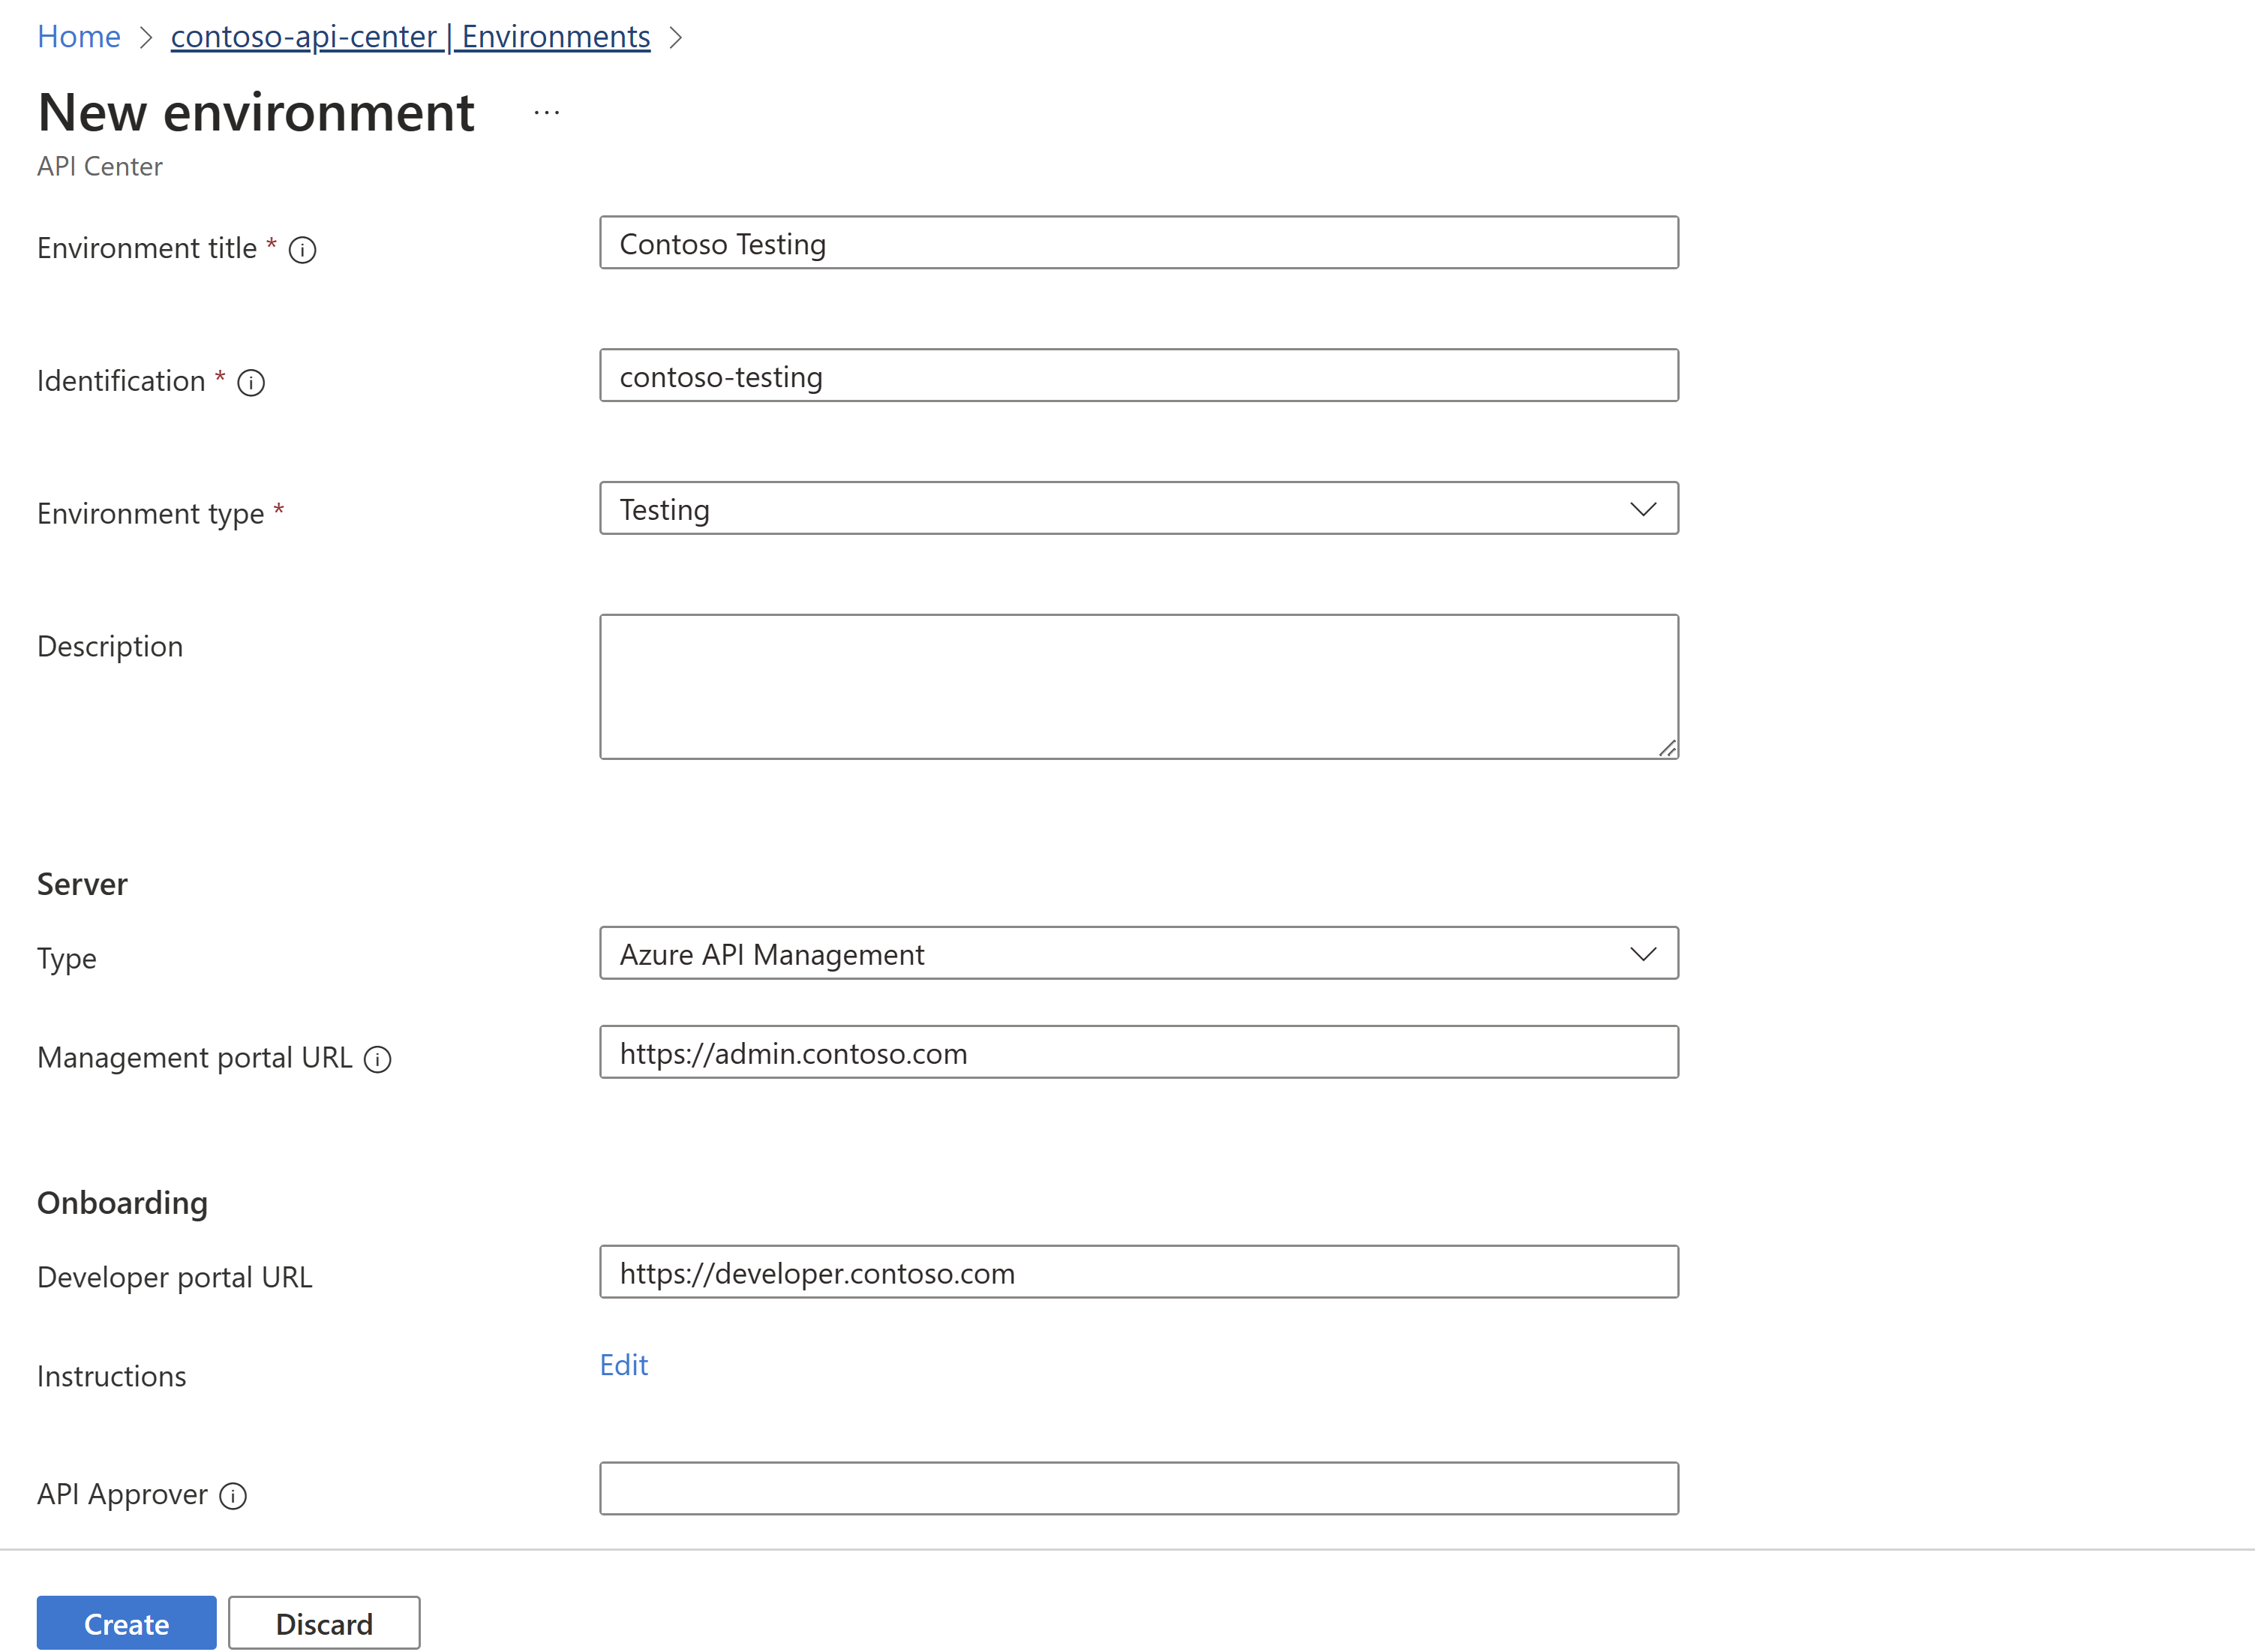Click the Developer portal URL input field
The height and width of the screenshot is (1652, 2255).
[x=1140, y=1272]
